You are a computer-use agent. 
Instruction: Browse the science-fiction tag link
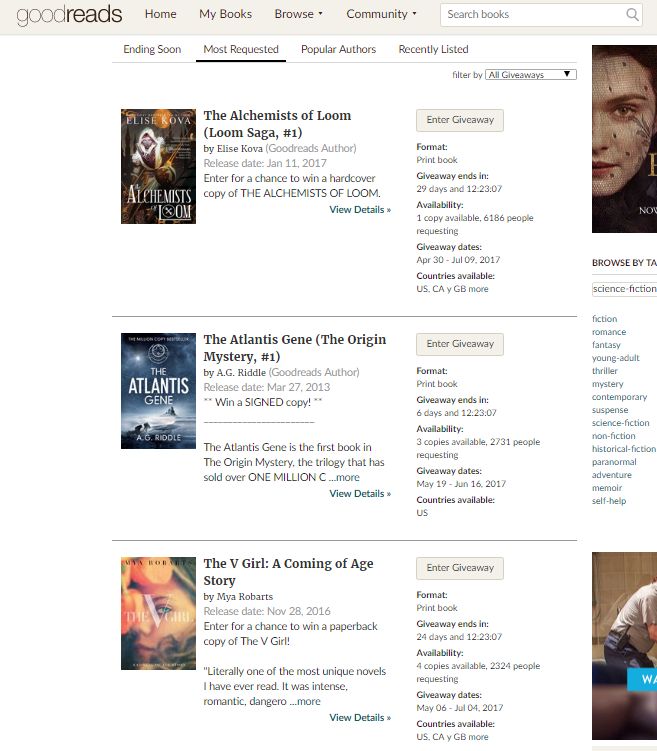pos(621,423)
